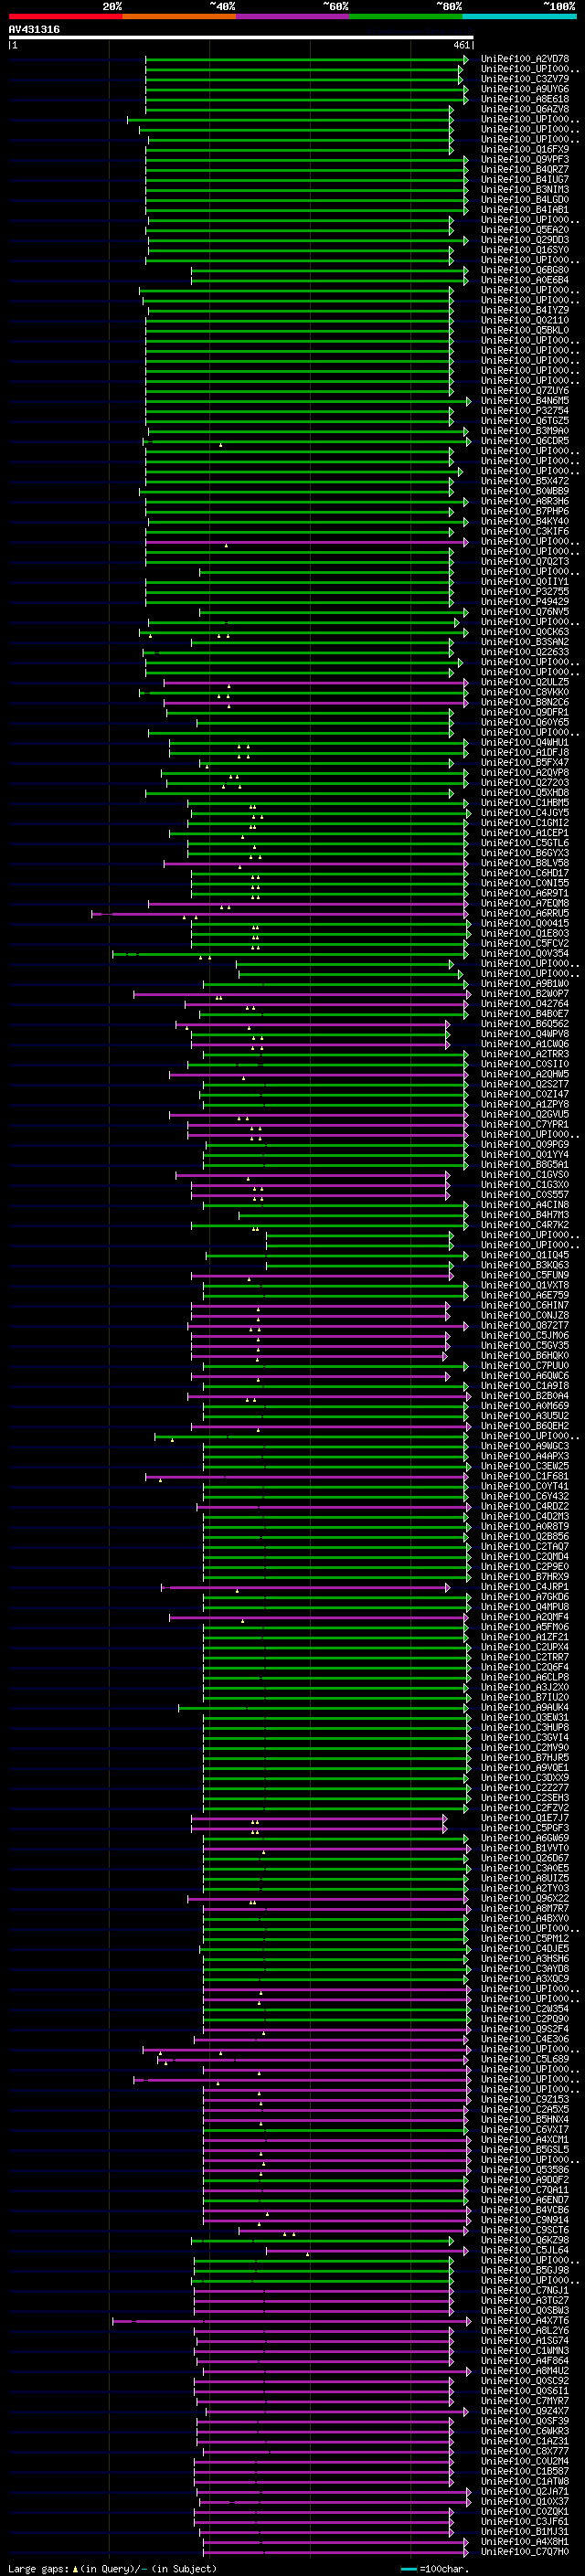Select hit label UniRef100_Q6KZ98
585x2576 pixels.
pyautogui.click(x=525, y=2240)
